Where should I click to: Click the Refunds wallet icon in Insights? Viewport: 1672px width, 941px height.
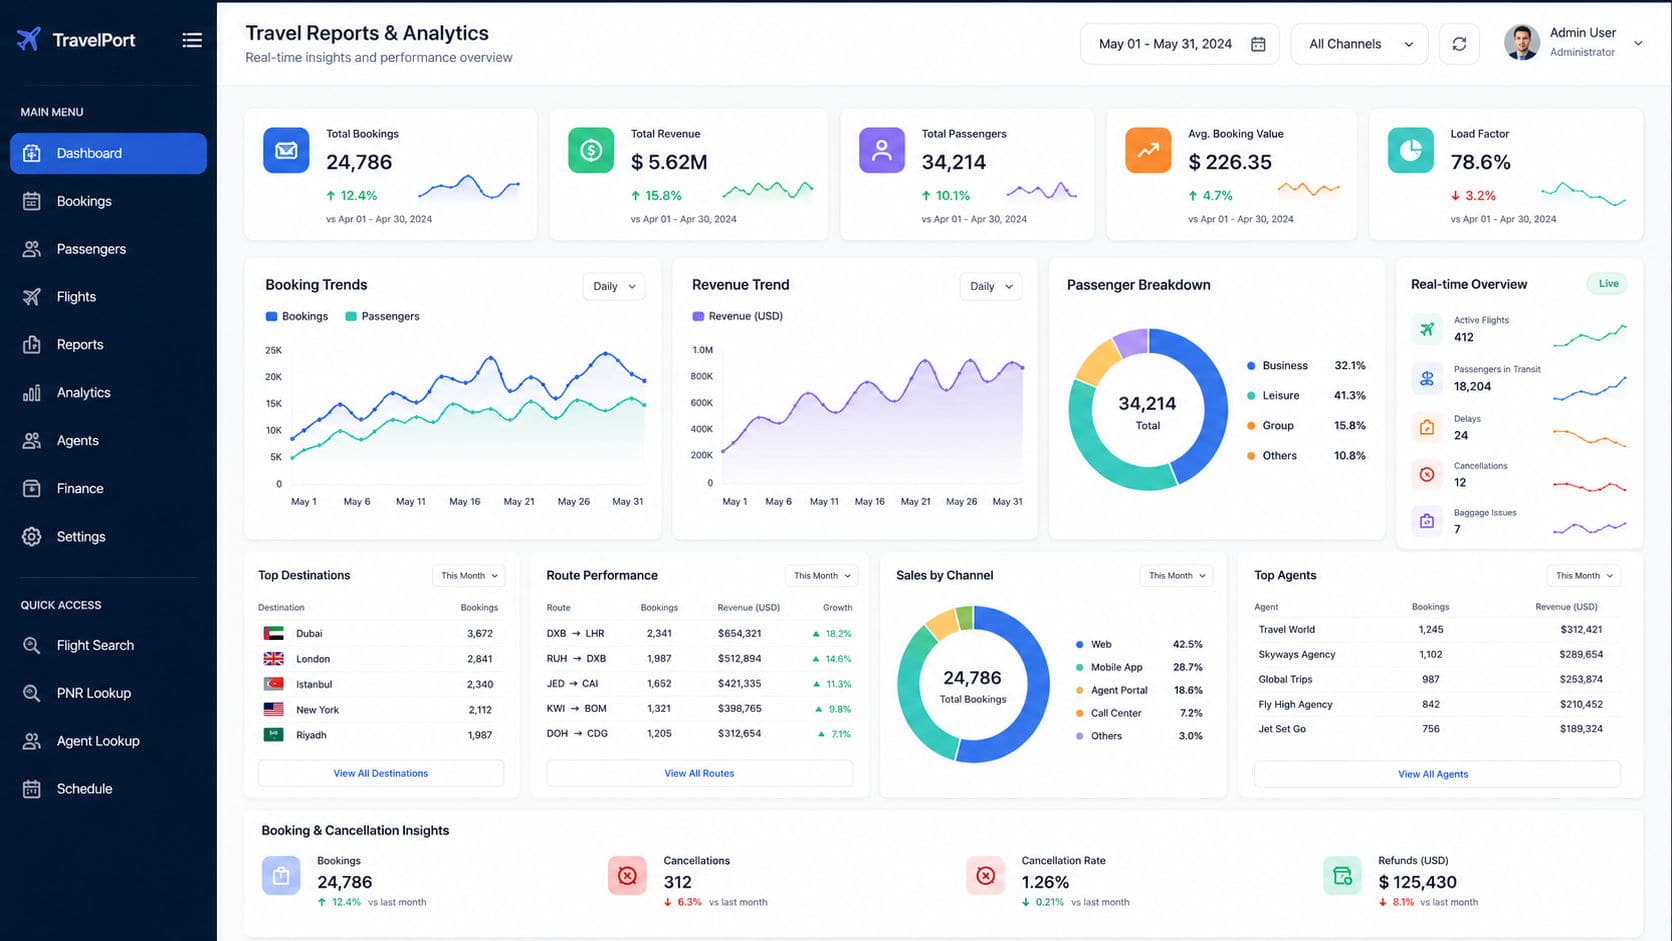1342,875
